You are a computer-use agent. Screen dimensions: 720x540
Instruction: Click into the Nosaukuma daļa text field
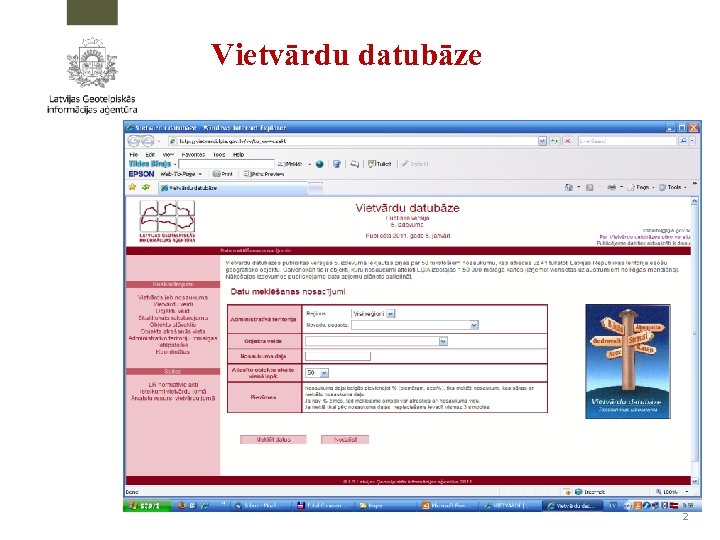[338, 356]
